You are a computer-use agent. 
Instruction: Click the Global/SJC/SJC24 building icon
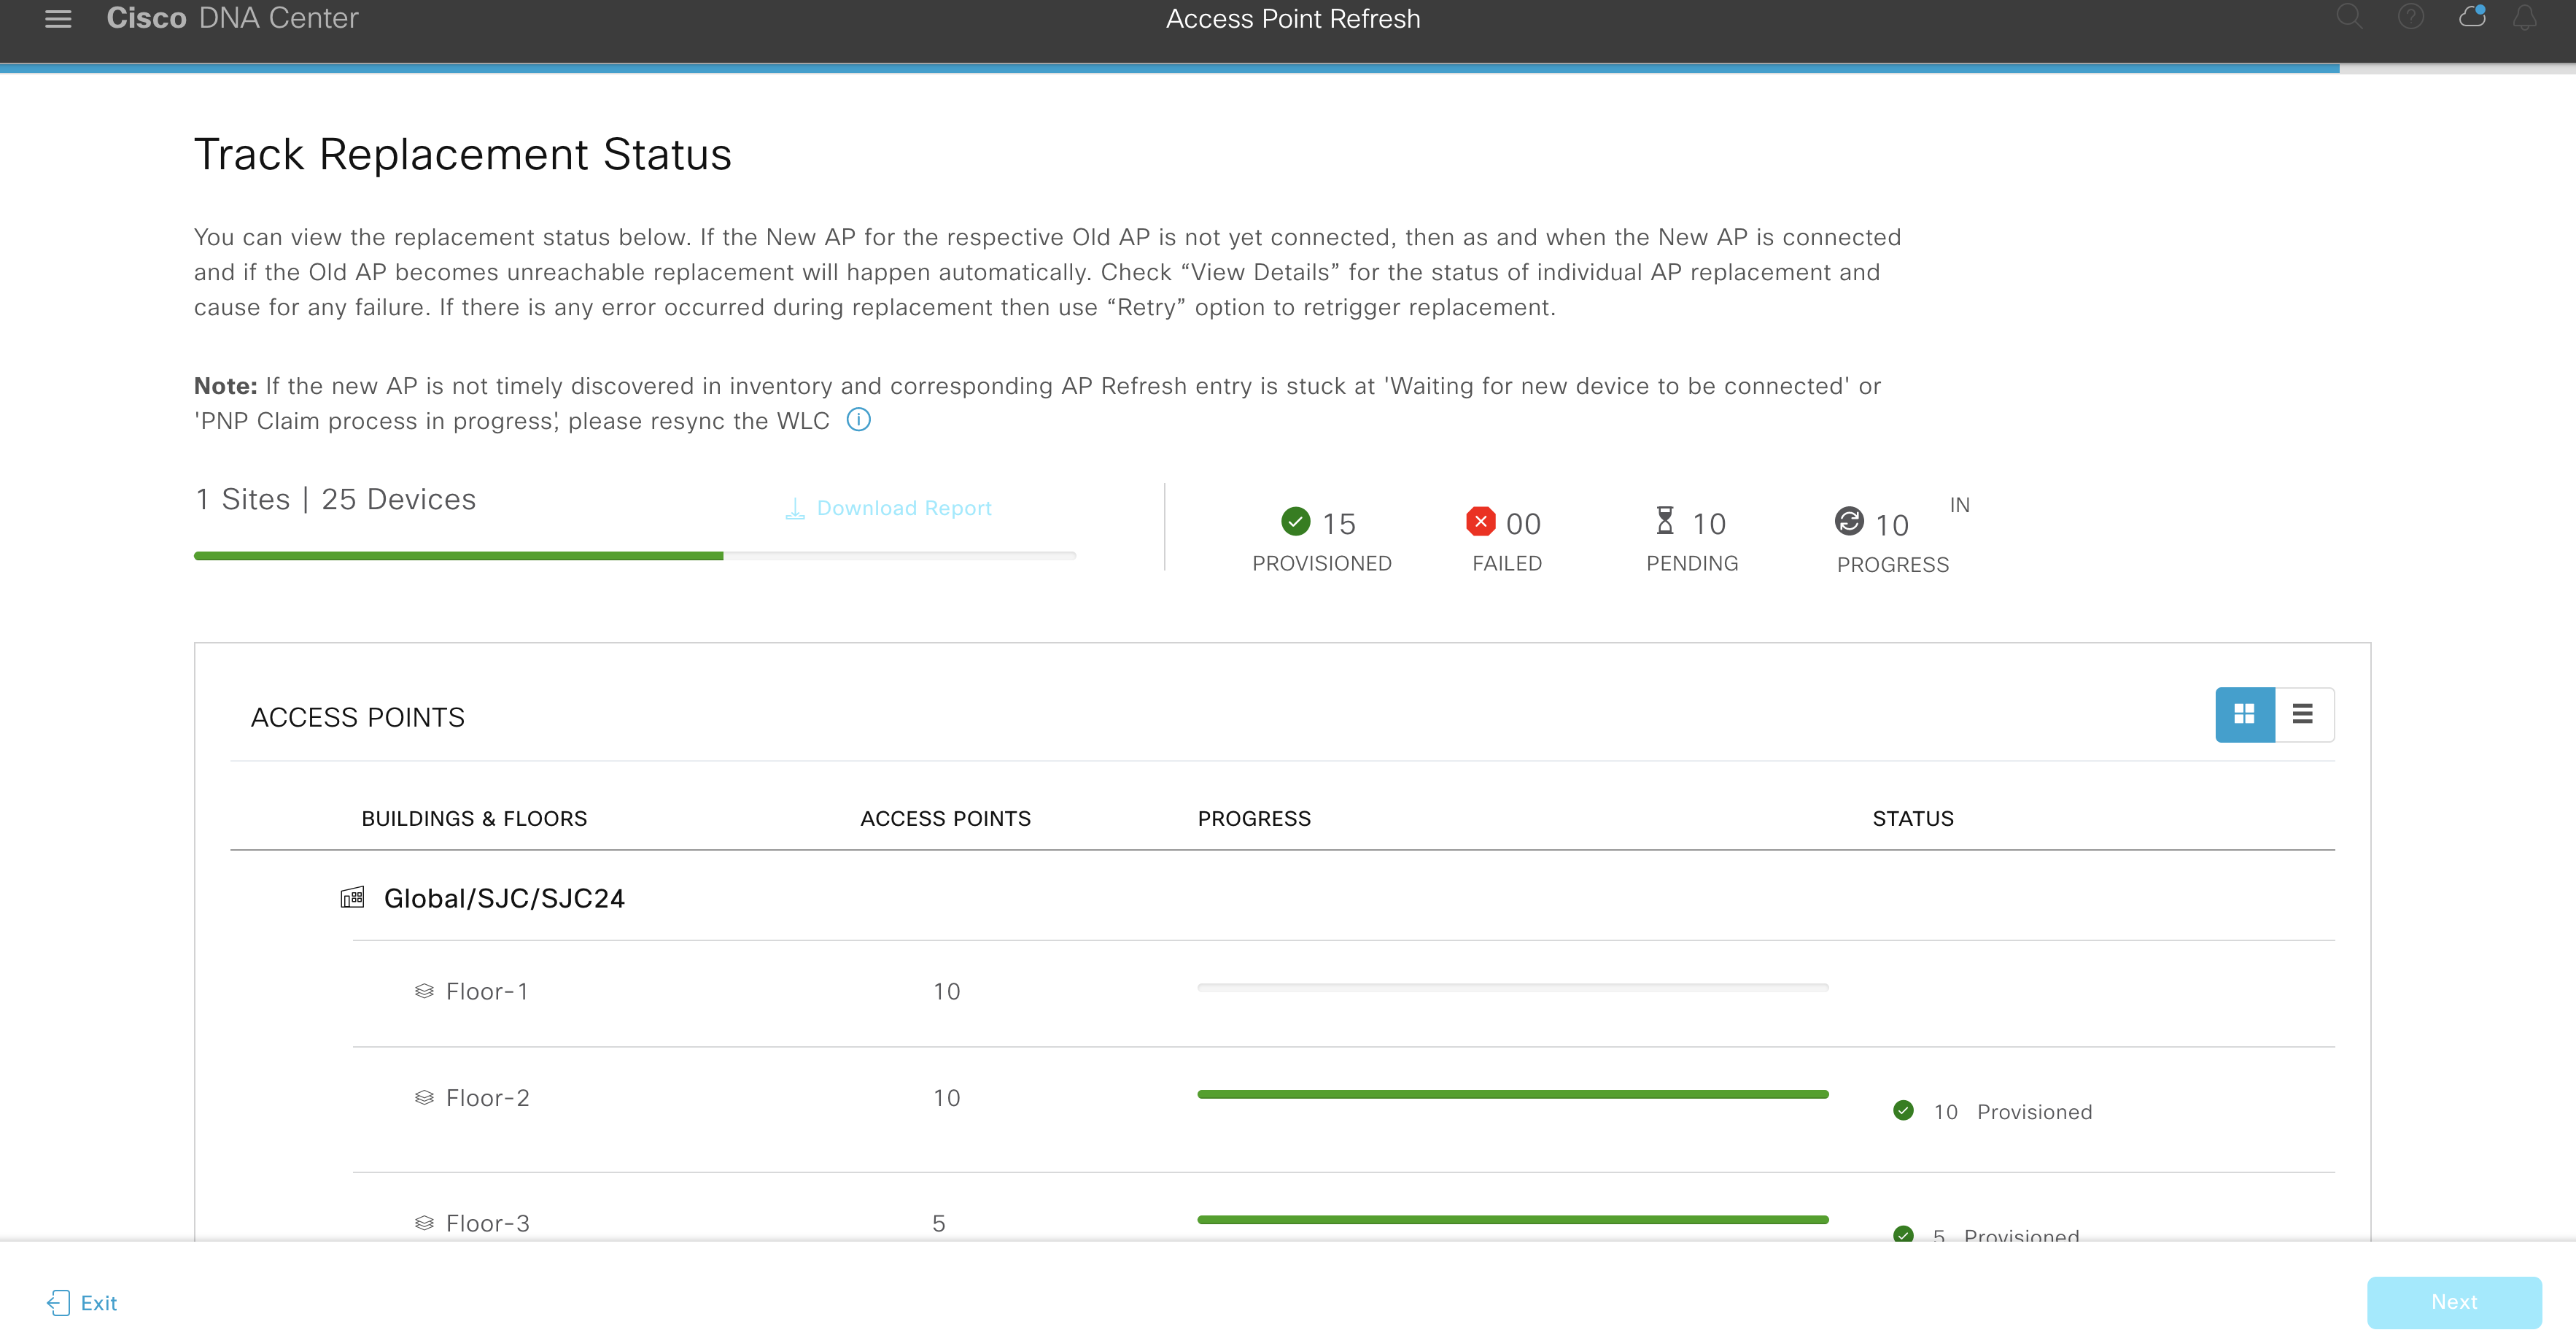point(352,897)
